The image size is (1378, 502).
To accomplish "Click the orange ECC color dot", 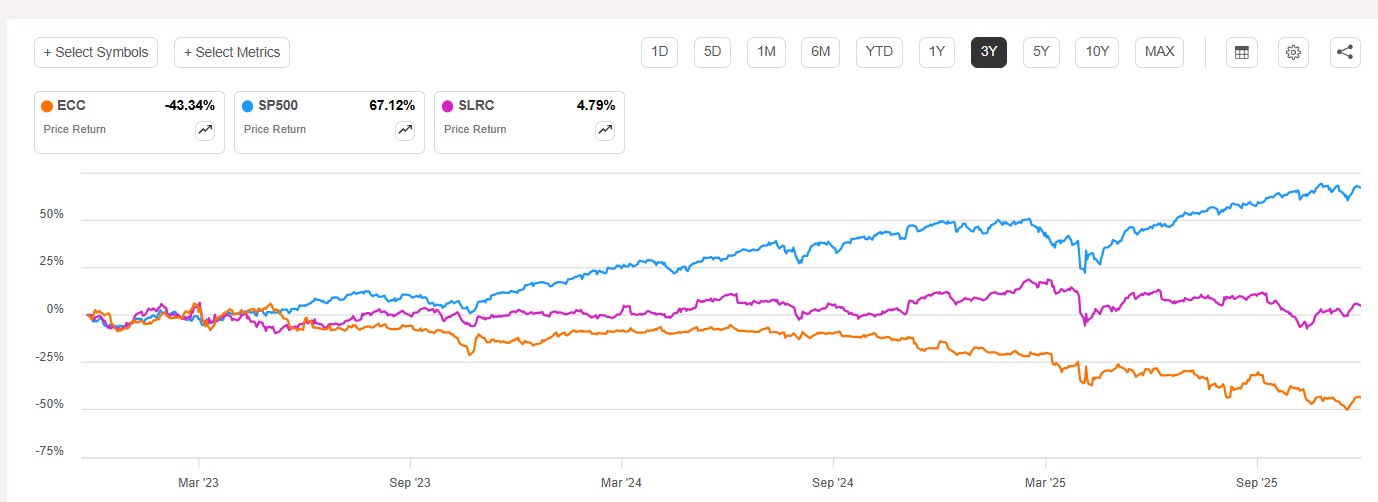I will [47, 105].
